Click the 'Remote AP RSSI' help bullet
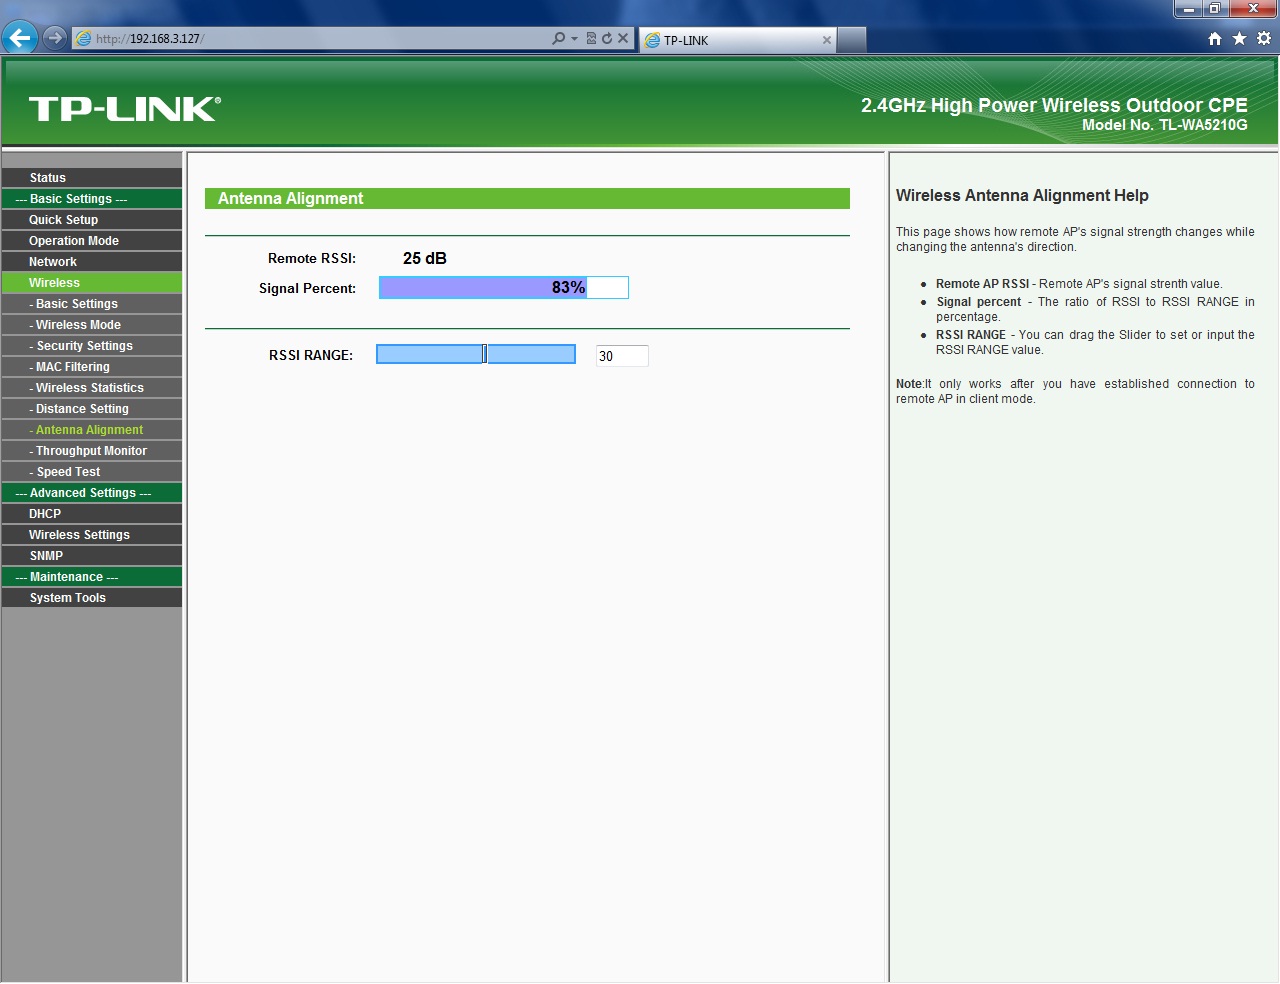1280x984 pixels. click(x=1079, y=284)
